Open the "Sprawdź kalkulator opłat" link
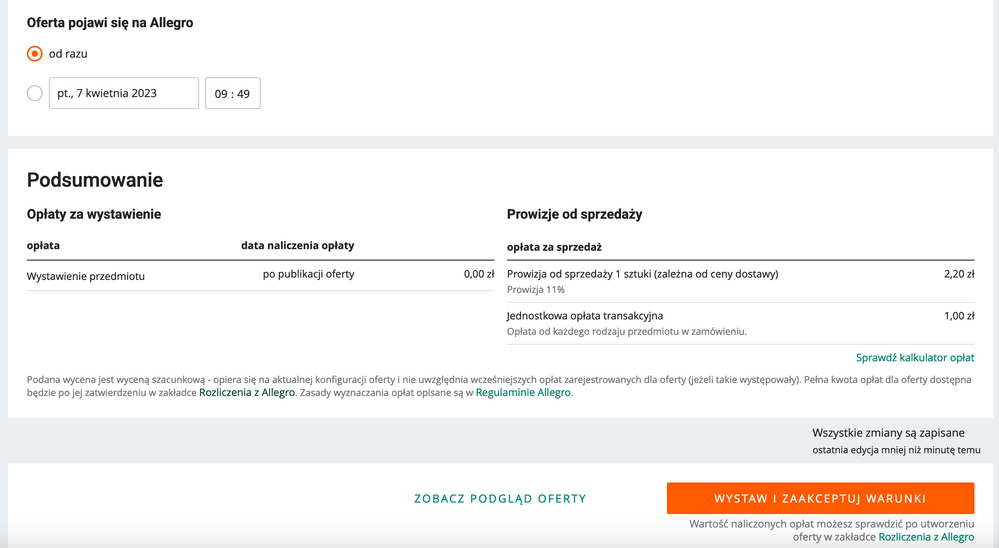This screenshot has height=548, width=999. (914, 357)
